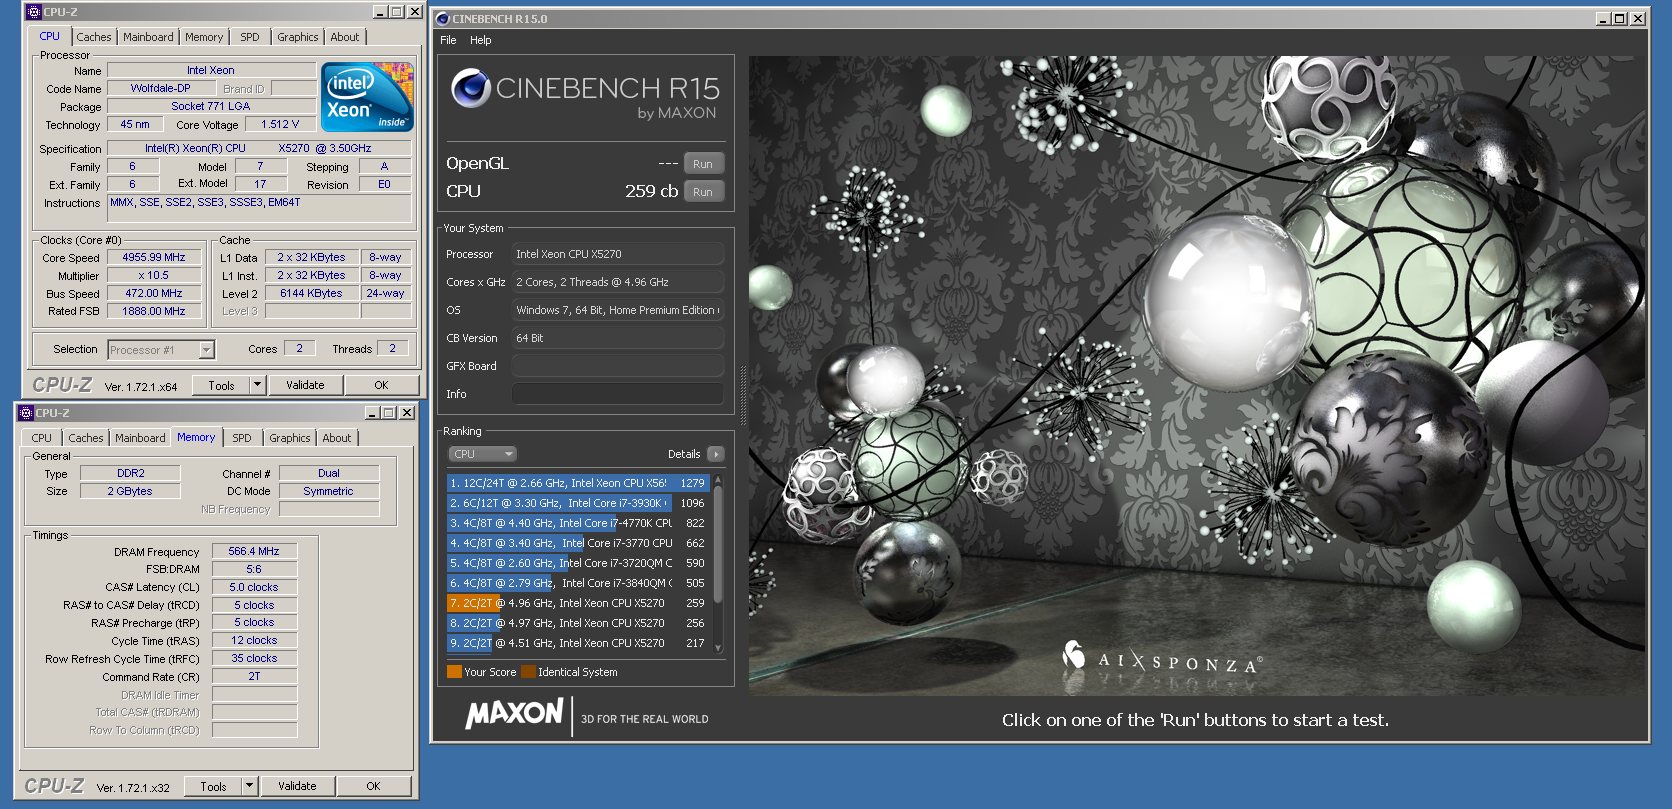Click Tools button in bottom CPU-Z
Screen dimensions: 1672x809
coord(214,786)
